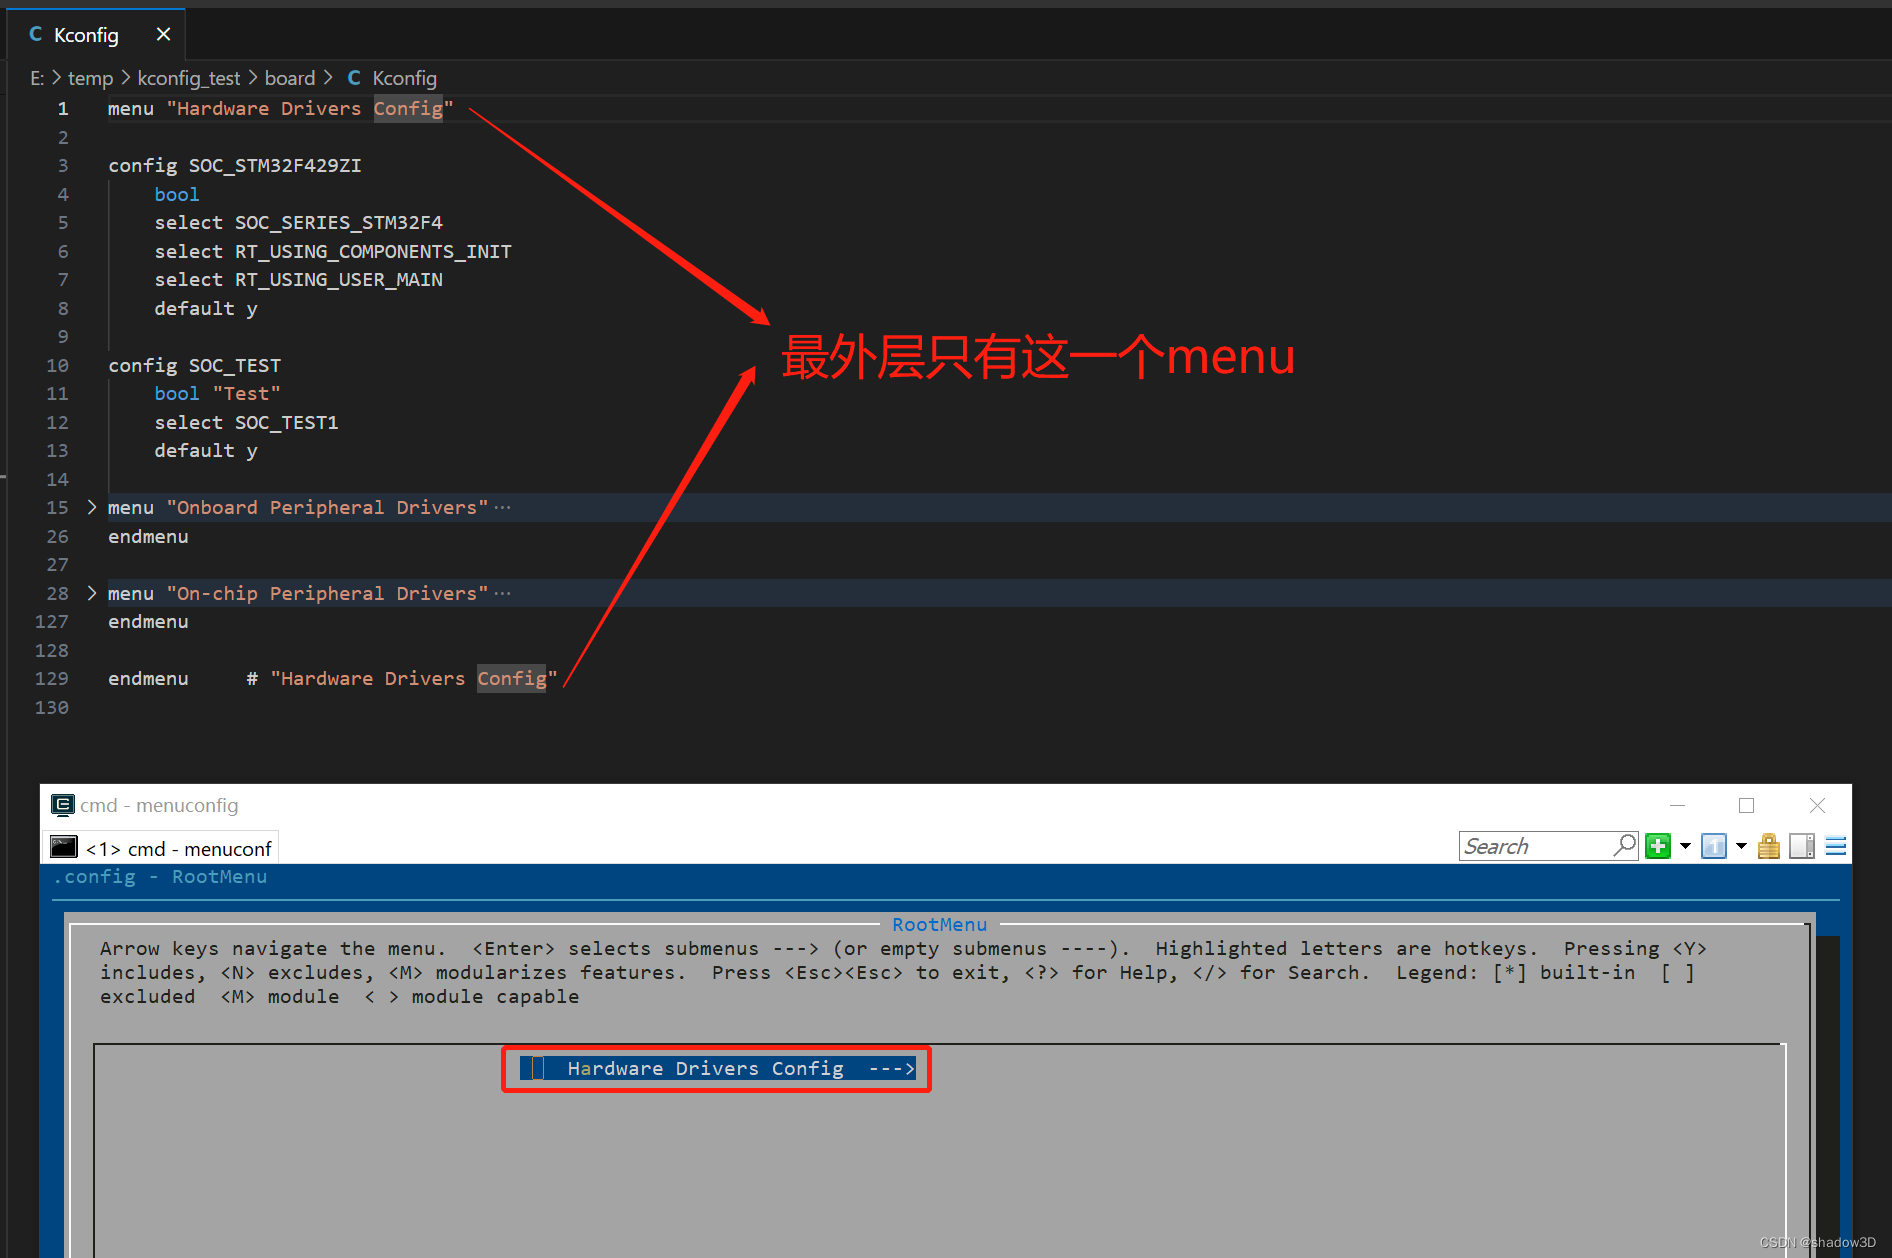
Task: Expand the folded "Onboard Peripheral Drivers" menu block
Action: tap(91, 507)
